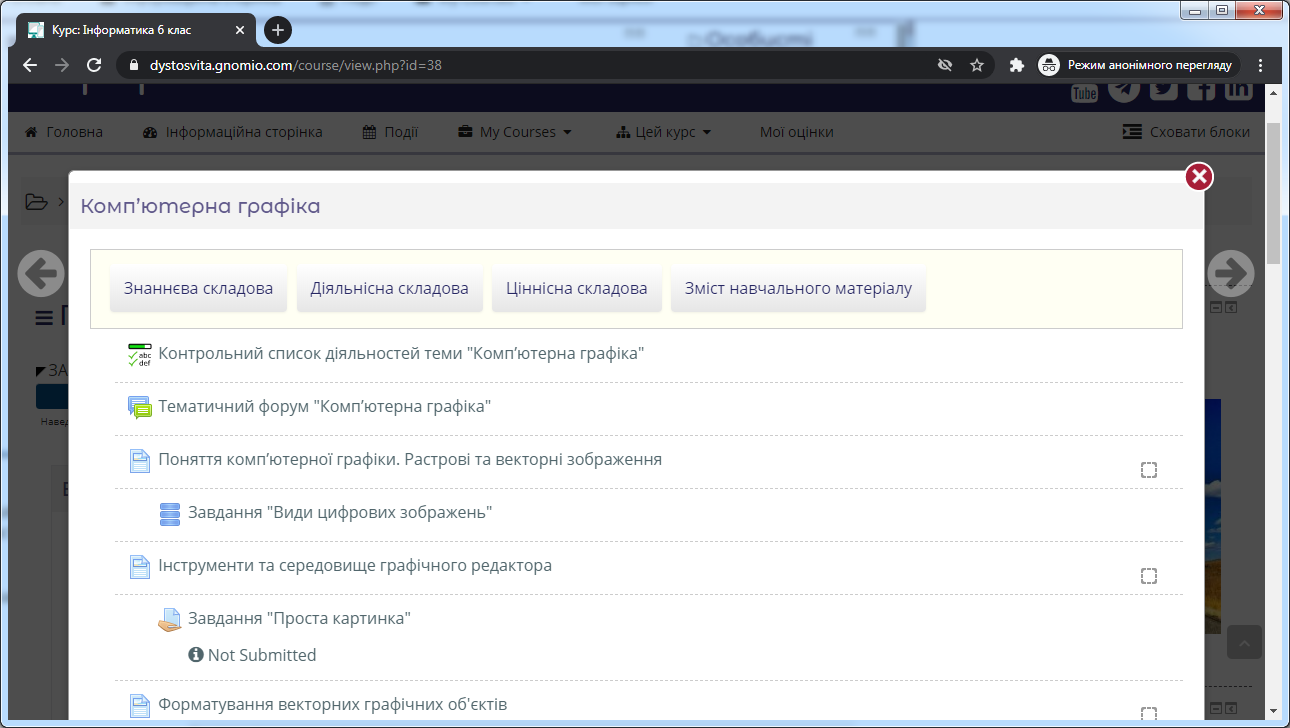The image size is (1290, 728).
Task: Click Сховати блоки to hide blocks
Action: point(1186,132)
